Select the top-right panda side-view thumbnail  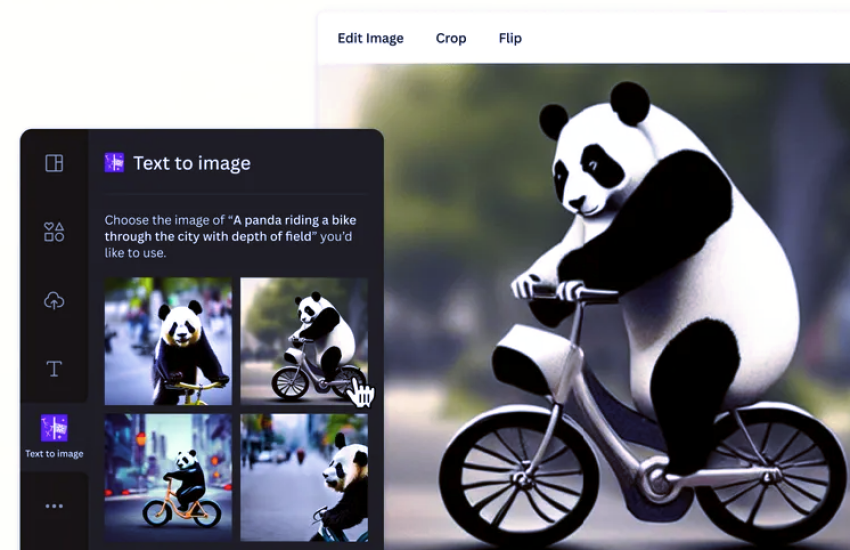[x=303, y=341]
